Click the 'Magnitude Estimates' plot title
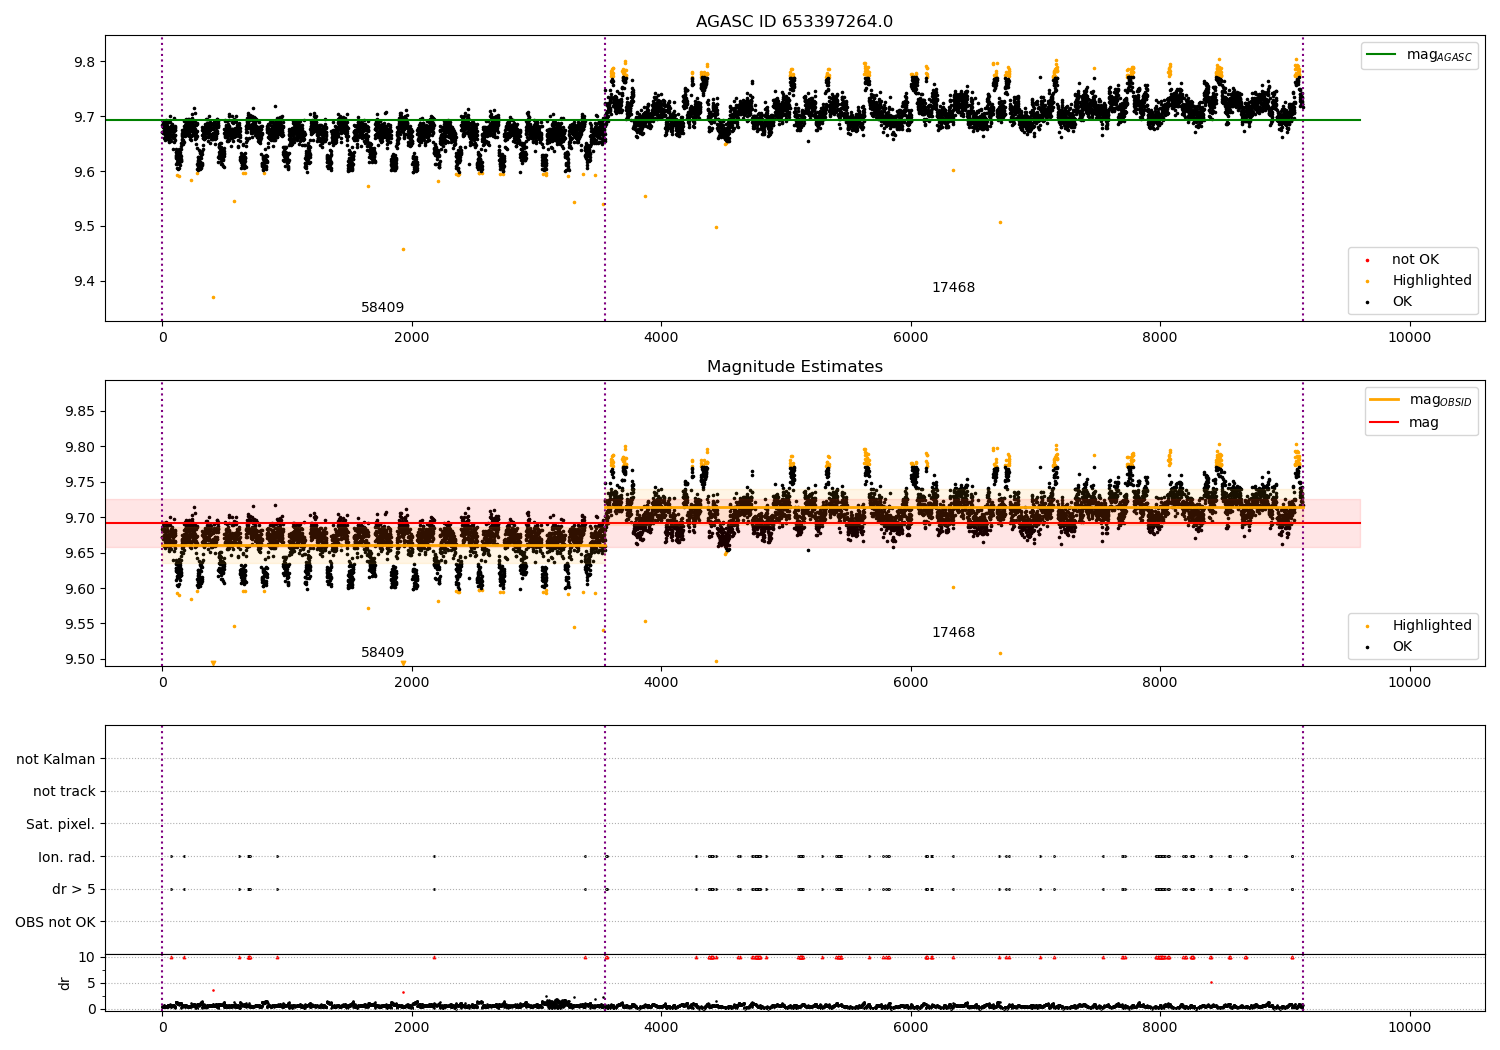 click(x=794, y=367)
